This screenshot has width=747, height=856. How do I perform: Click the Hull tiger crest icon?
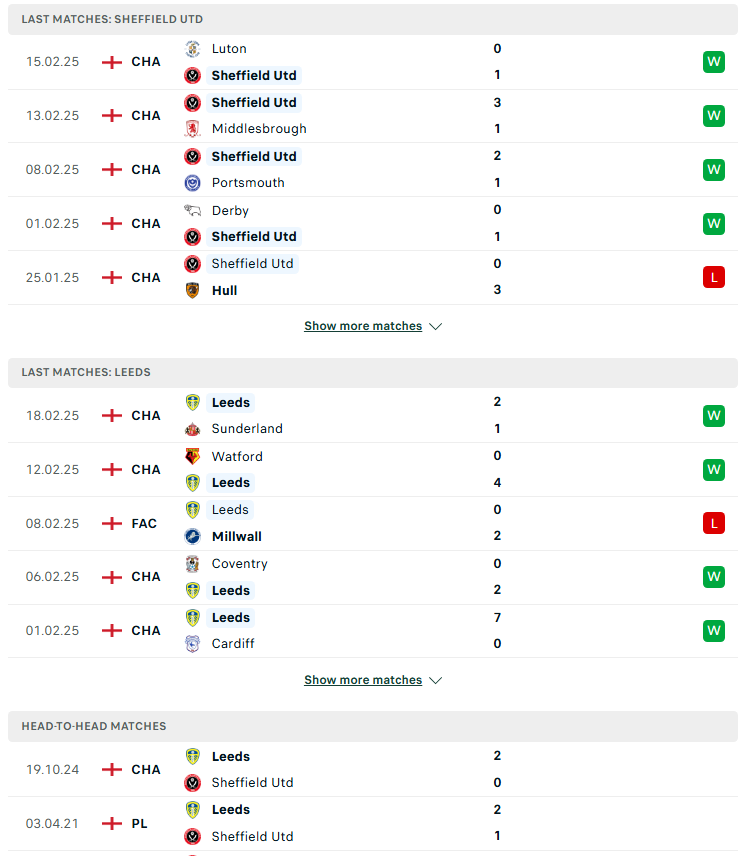point(192,290)
